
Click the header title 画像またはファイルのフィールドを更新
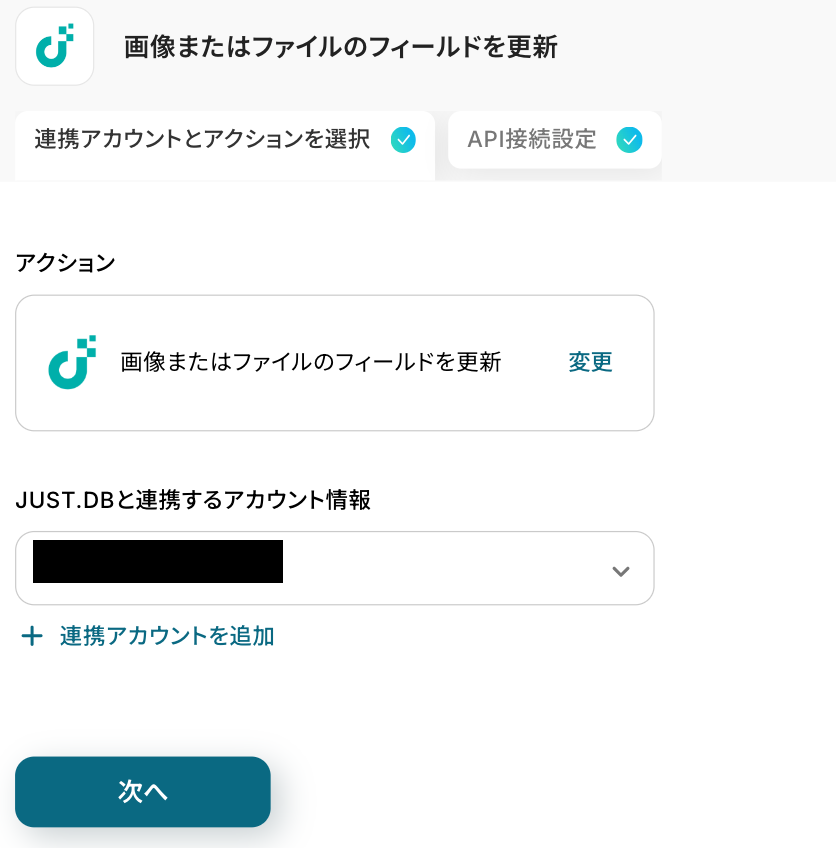(340, 47)
